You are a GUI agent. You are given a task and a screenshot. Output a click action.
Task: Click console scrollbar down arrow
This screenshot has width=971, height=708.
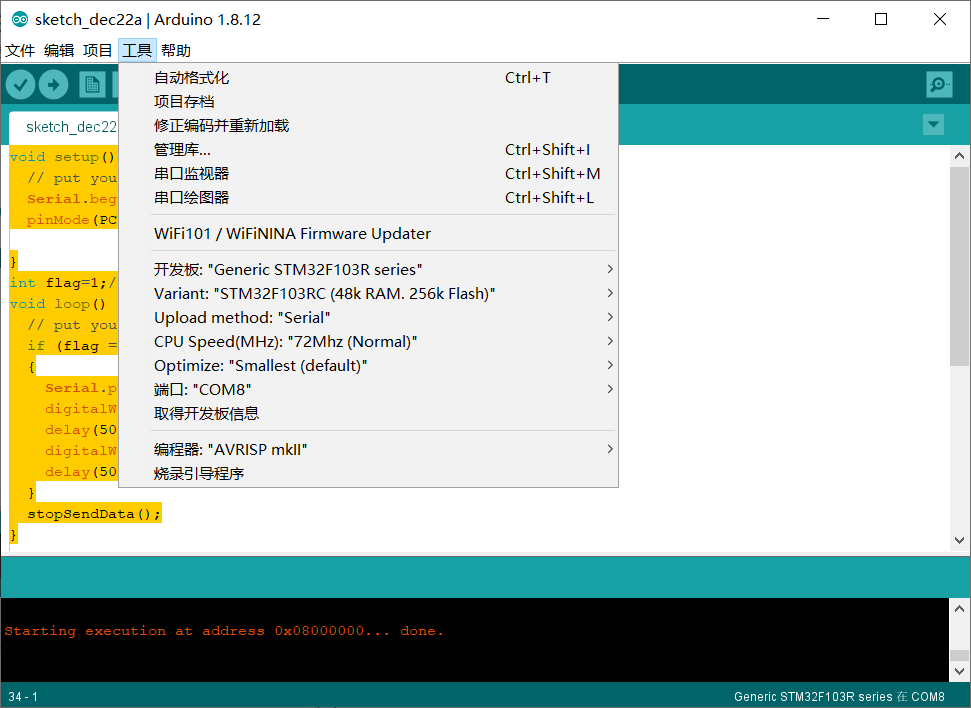pos(959,671)
